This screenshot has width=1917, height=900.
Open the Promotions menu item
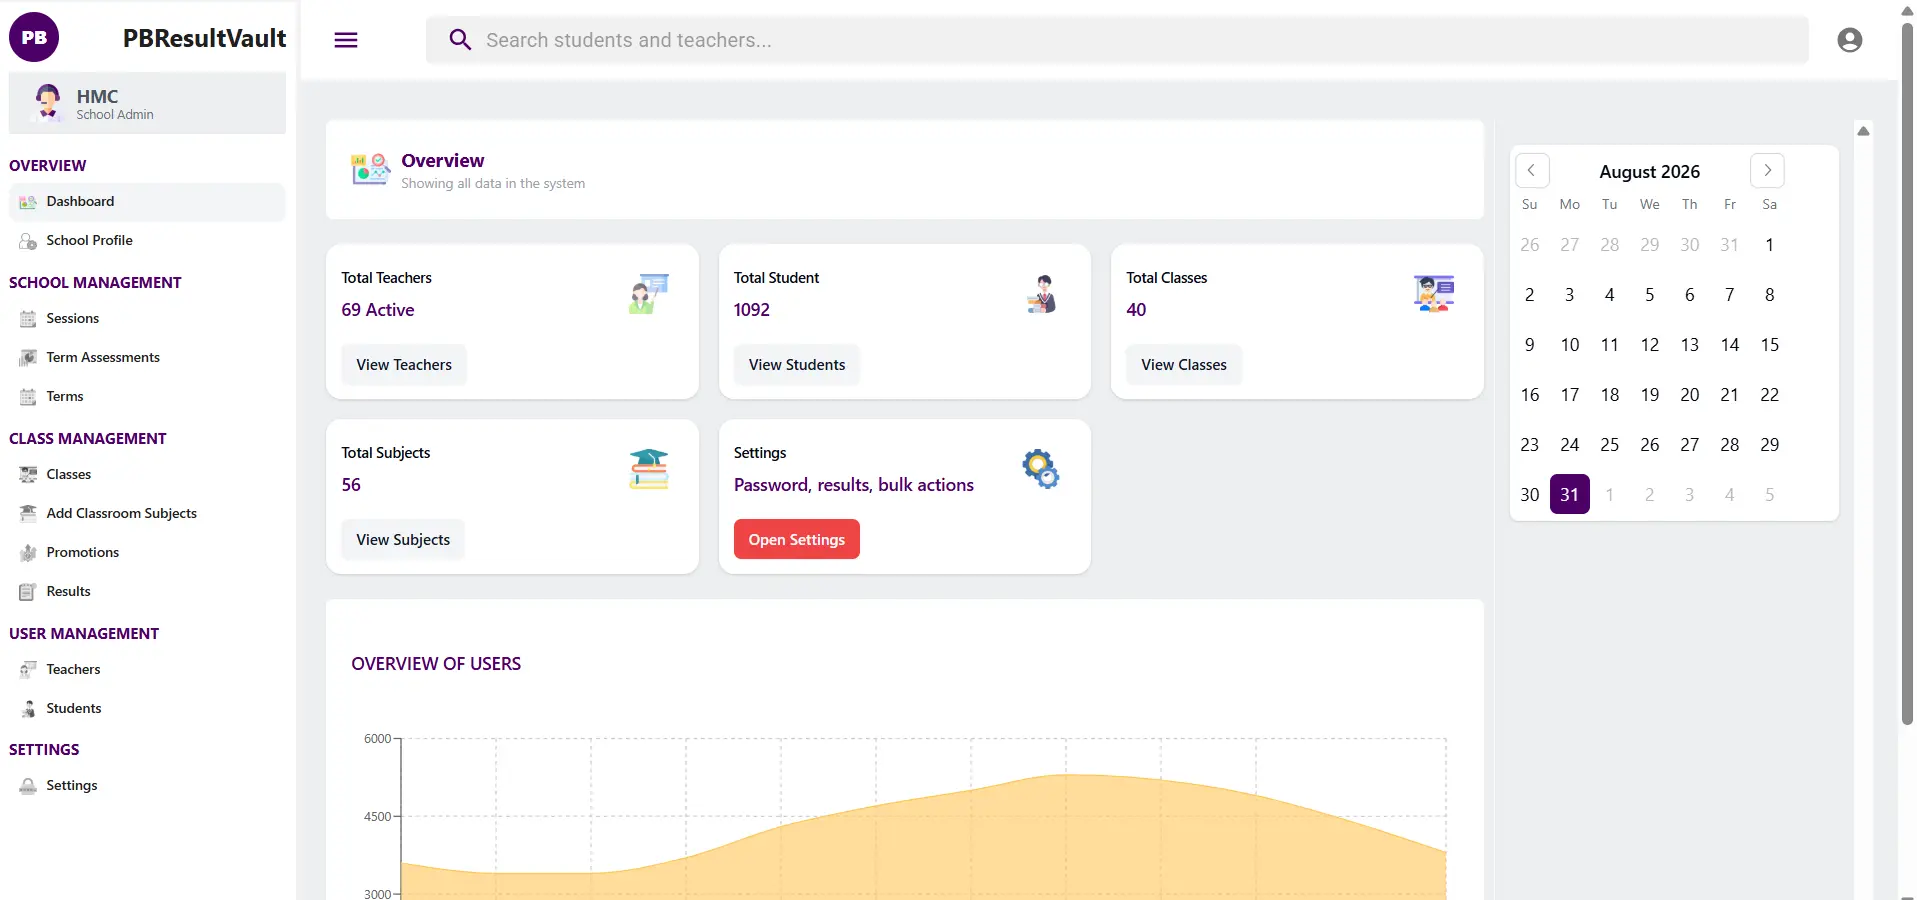point(147,553)
